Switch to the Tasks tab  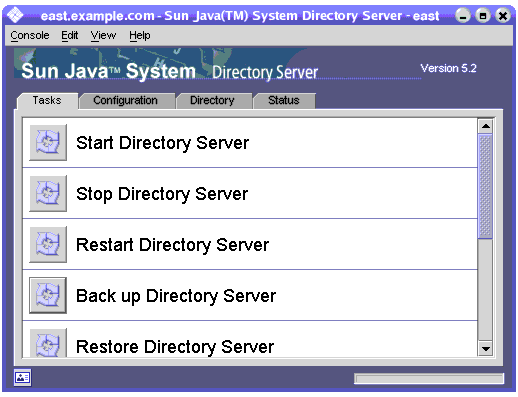click(47, 100)
